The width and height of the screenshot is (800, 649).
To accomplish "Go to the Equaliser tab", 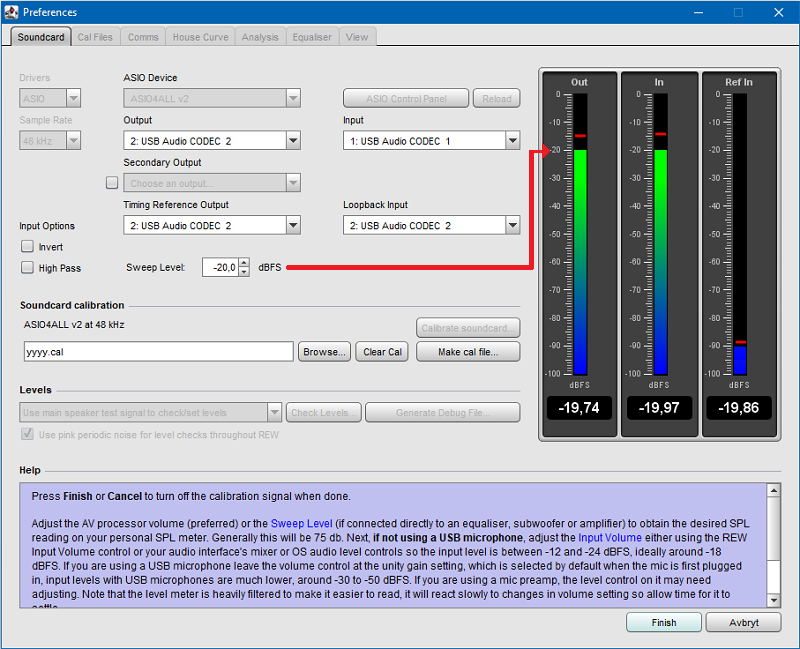I will click(x=312, y=37).
